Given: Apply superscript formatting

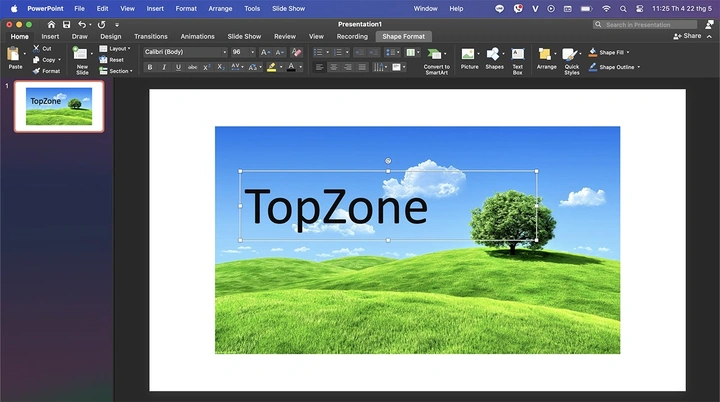Looking at the screenshot, I should click(x=207, y=67).
